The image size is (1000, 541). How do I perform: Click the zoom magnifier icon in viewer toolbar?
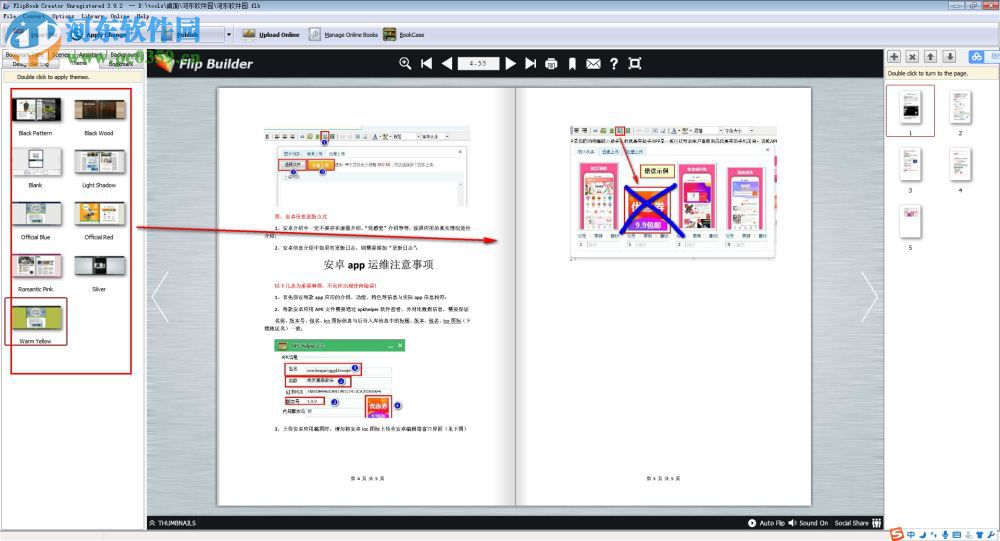click(405, 63)
